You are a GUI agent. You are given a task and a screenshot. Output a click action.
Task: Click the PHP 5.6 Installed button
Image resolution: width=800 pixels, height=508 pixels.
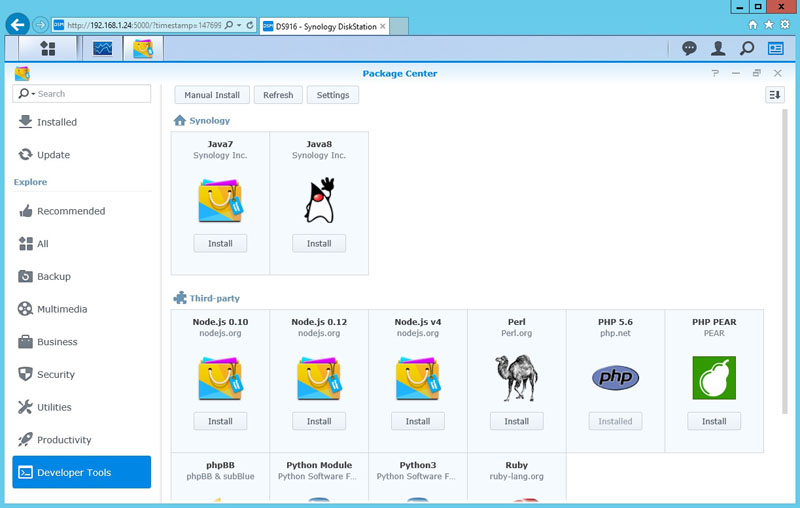(x=615, y=421)
